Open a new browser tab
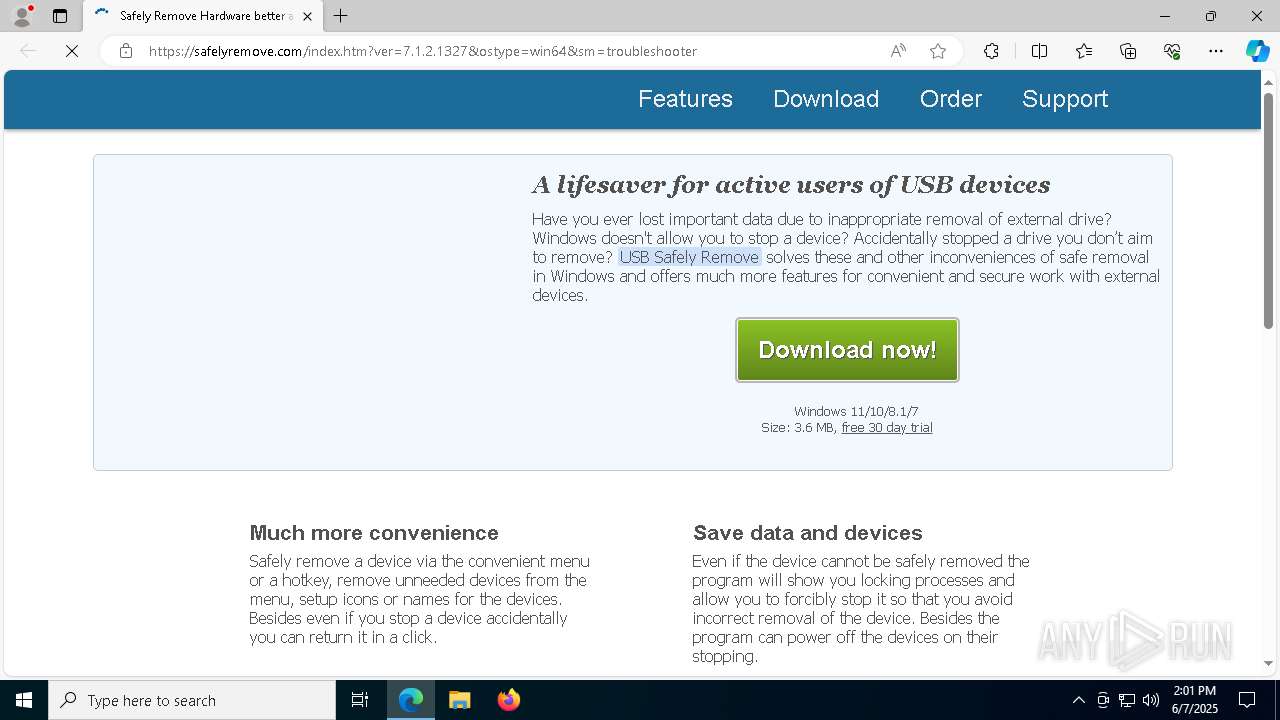Image resolution: width=1280 pixels, height=720 pixels. [341, 16]
